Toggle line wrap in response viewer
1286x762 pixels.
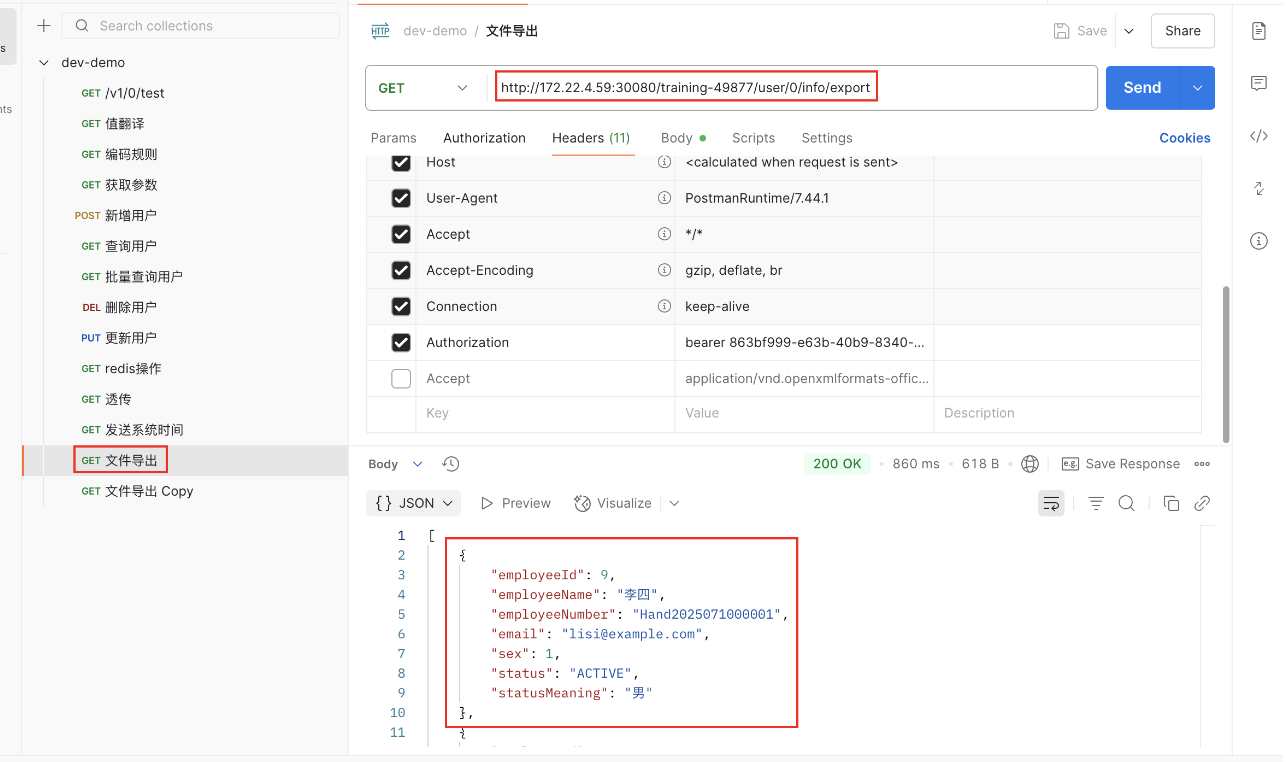point(1050,503)
